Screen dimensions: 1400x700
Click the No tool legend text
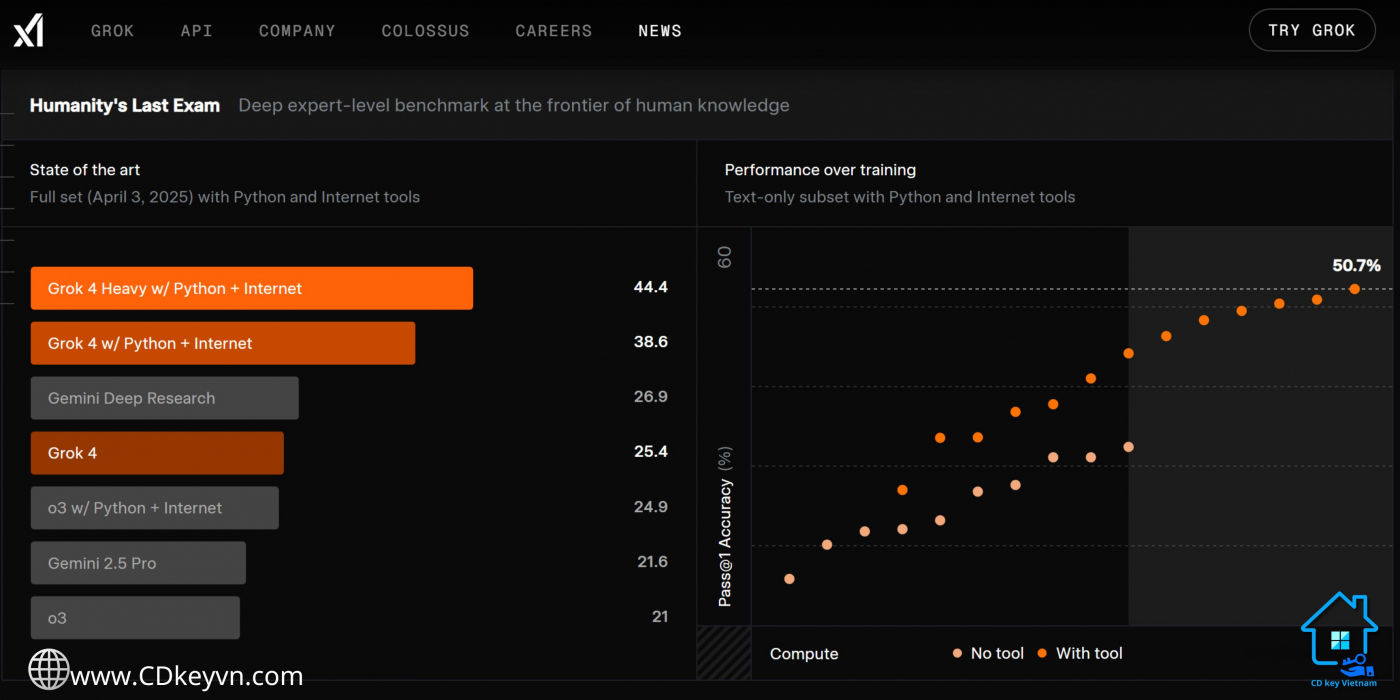click(997, 653)
